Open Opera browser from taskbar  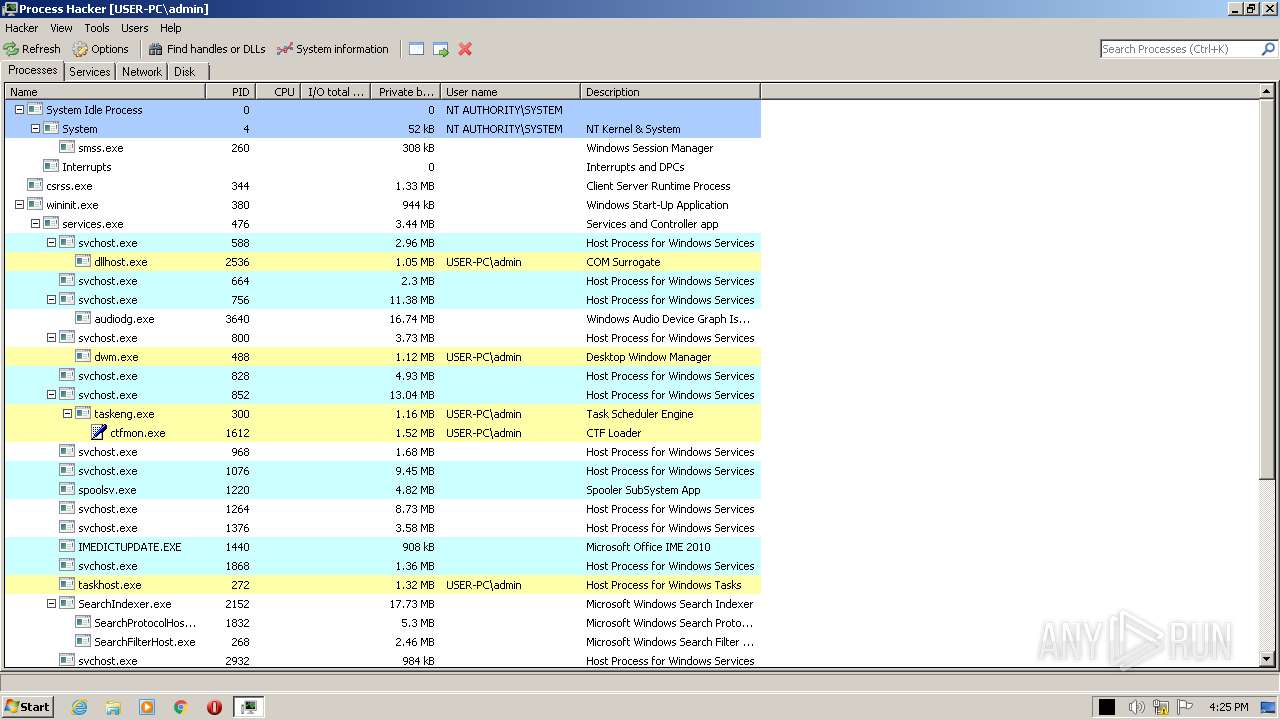[214, 707]
